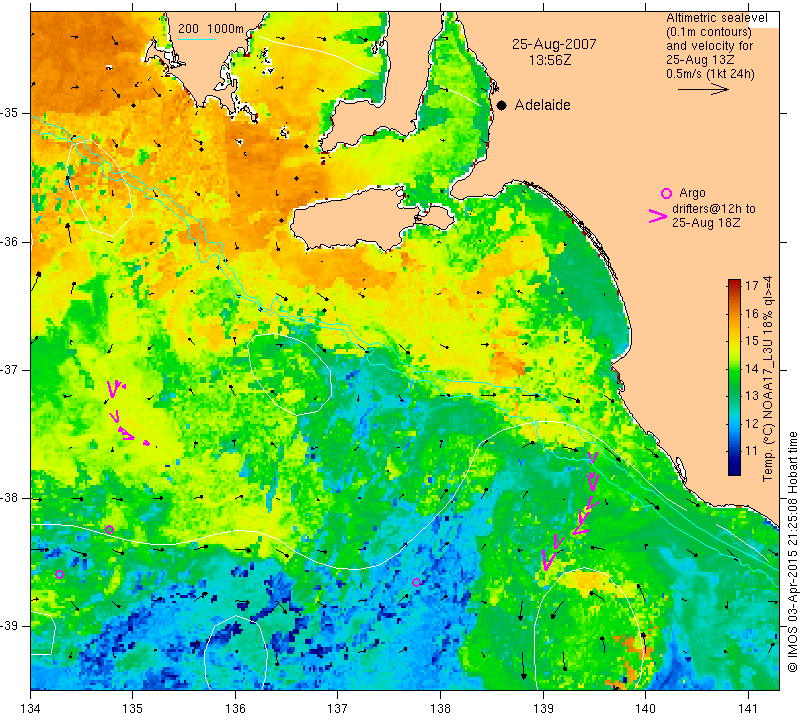Click the longitude axis label 136
Screen dimensions: 800x720
pyautogui.click(x=236, y=708)
